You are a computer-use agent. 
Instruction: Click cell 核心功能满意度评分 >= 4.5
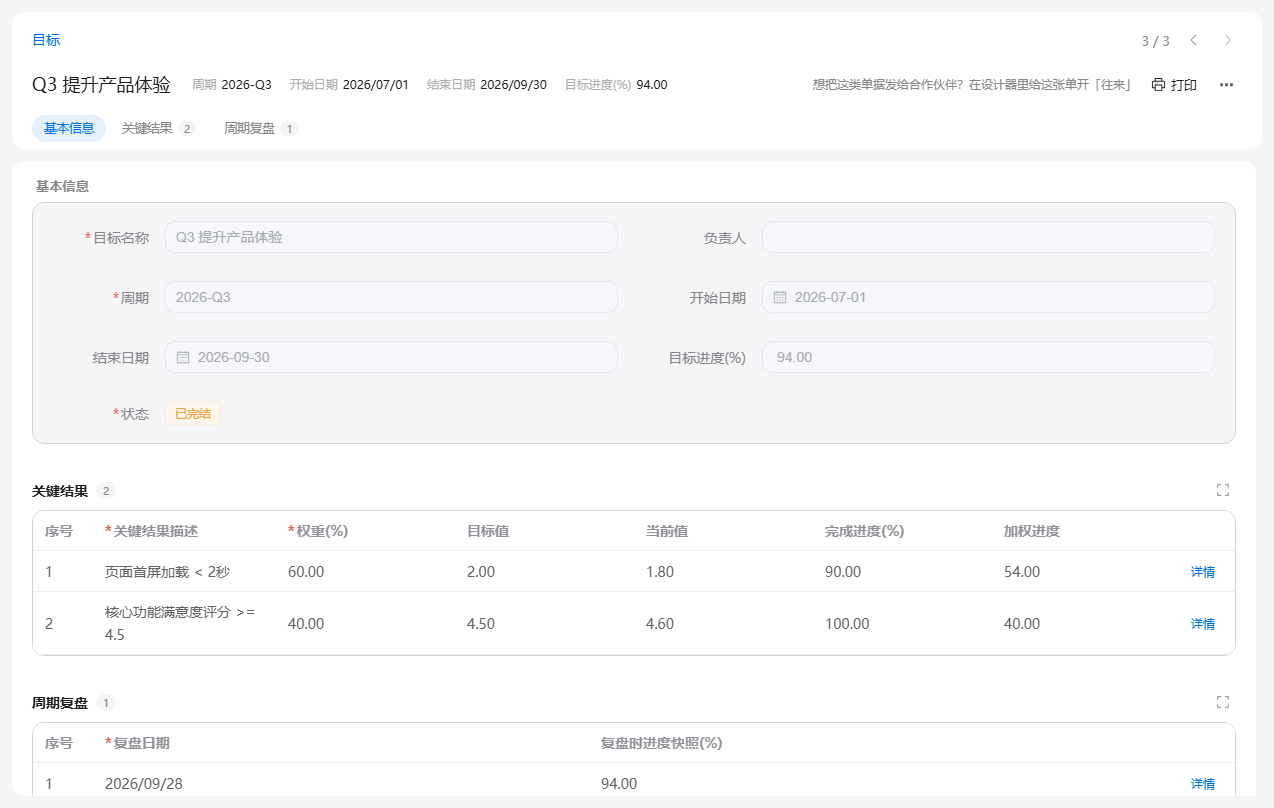(180, 623)
